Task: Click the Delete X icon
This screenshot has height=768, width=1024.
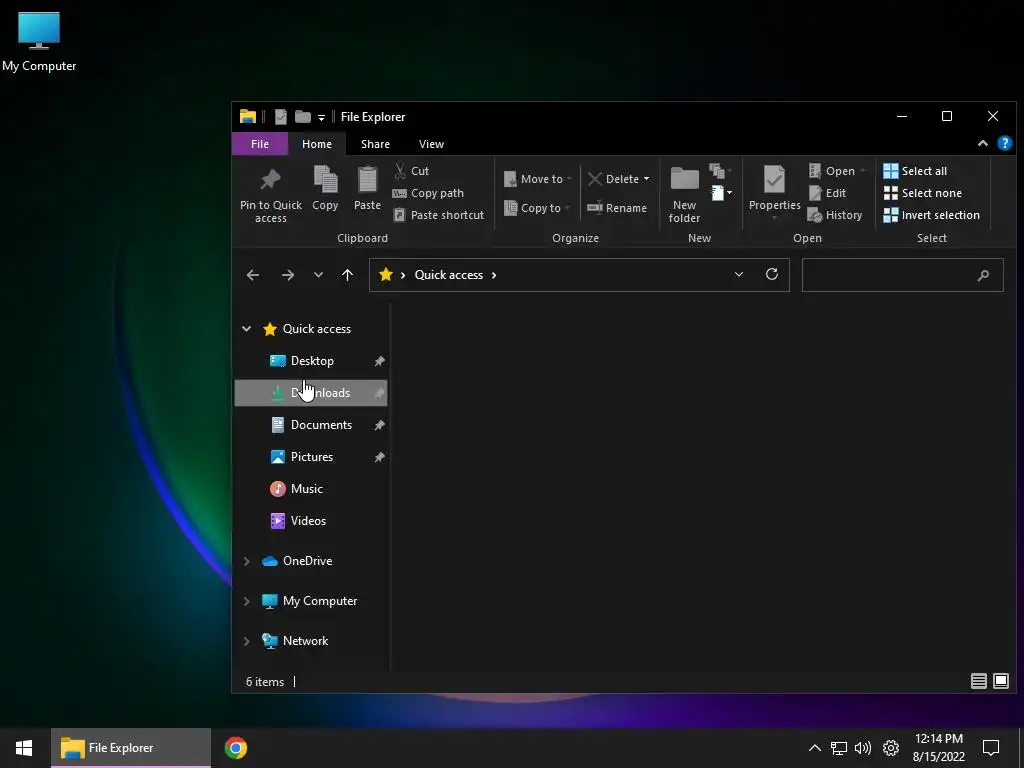Action: pyautogui.click(x=594, y=179)
